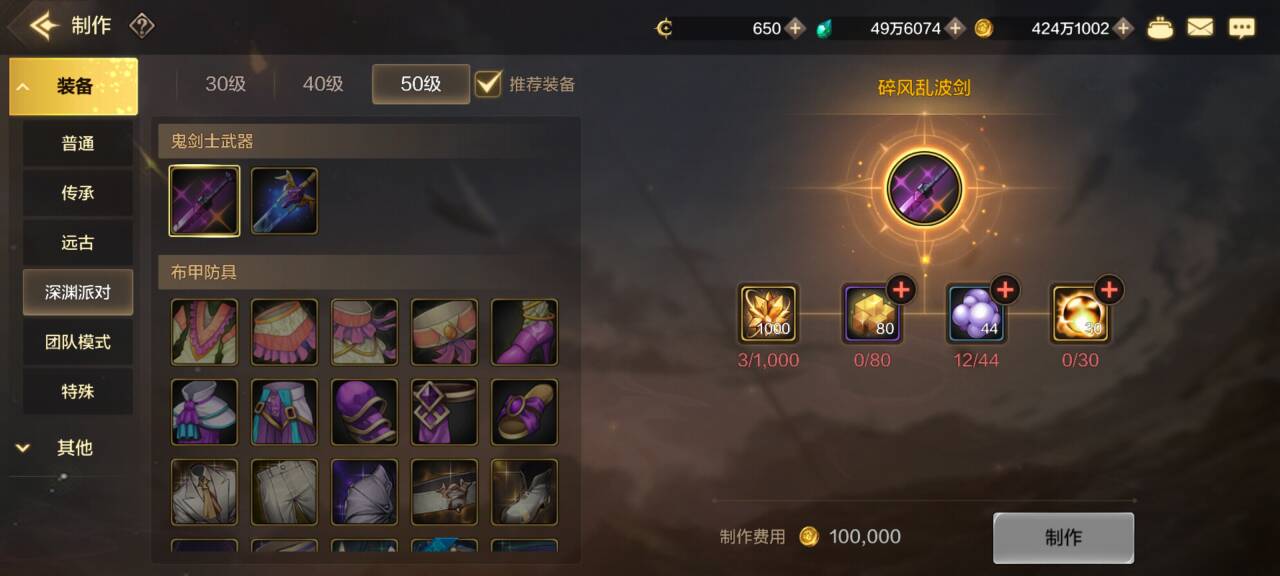Viewport: 1280px width, 576px height.
Task: Click the 制作 craft button
Action: pyautogui.click(x=1063, y=538)
